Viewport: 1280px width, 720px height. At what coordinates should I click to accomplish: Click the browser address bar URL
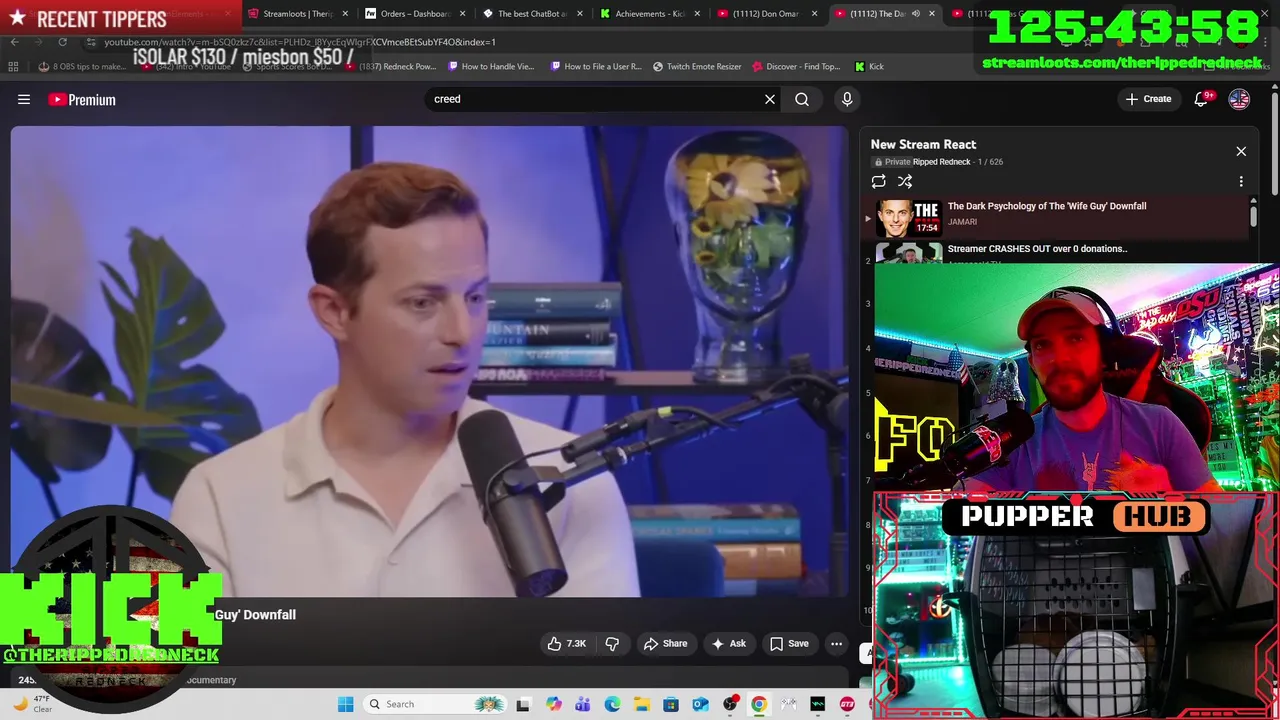[300, 42]
